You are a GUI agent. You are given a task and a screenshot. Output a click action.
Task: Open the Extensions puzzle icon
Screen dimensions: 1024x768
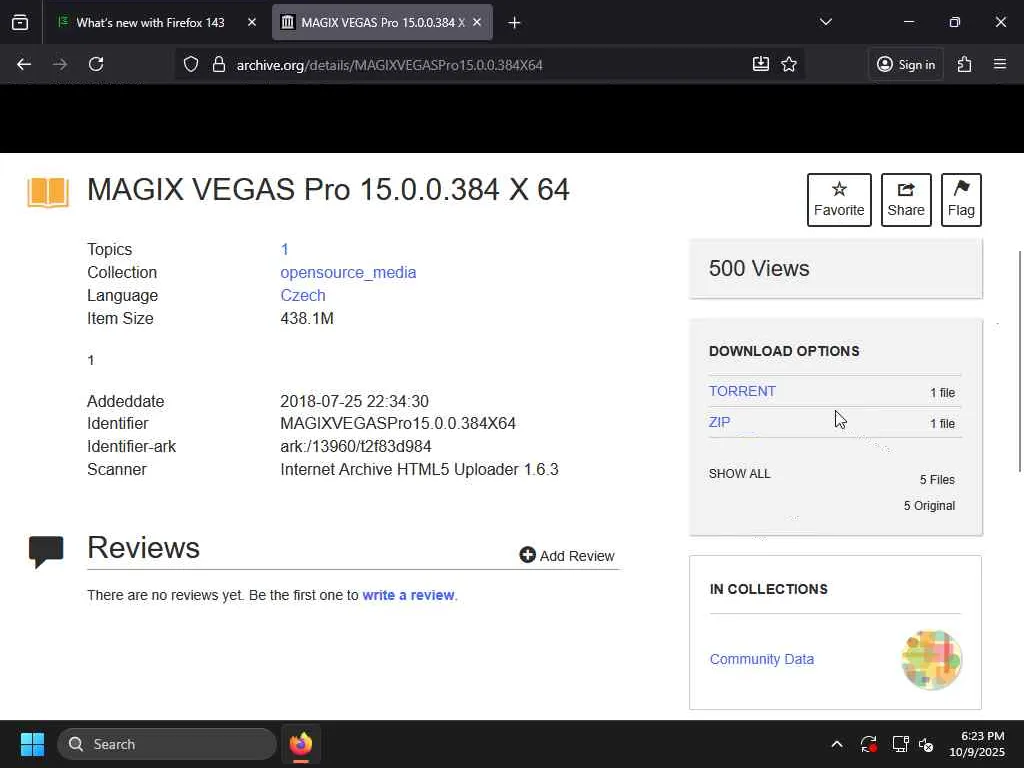pos(965,64)
